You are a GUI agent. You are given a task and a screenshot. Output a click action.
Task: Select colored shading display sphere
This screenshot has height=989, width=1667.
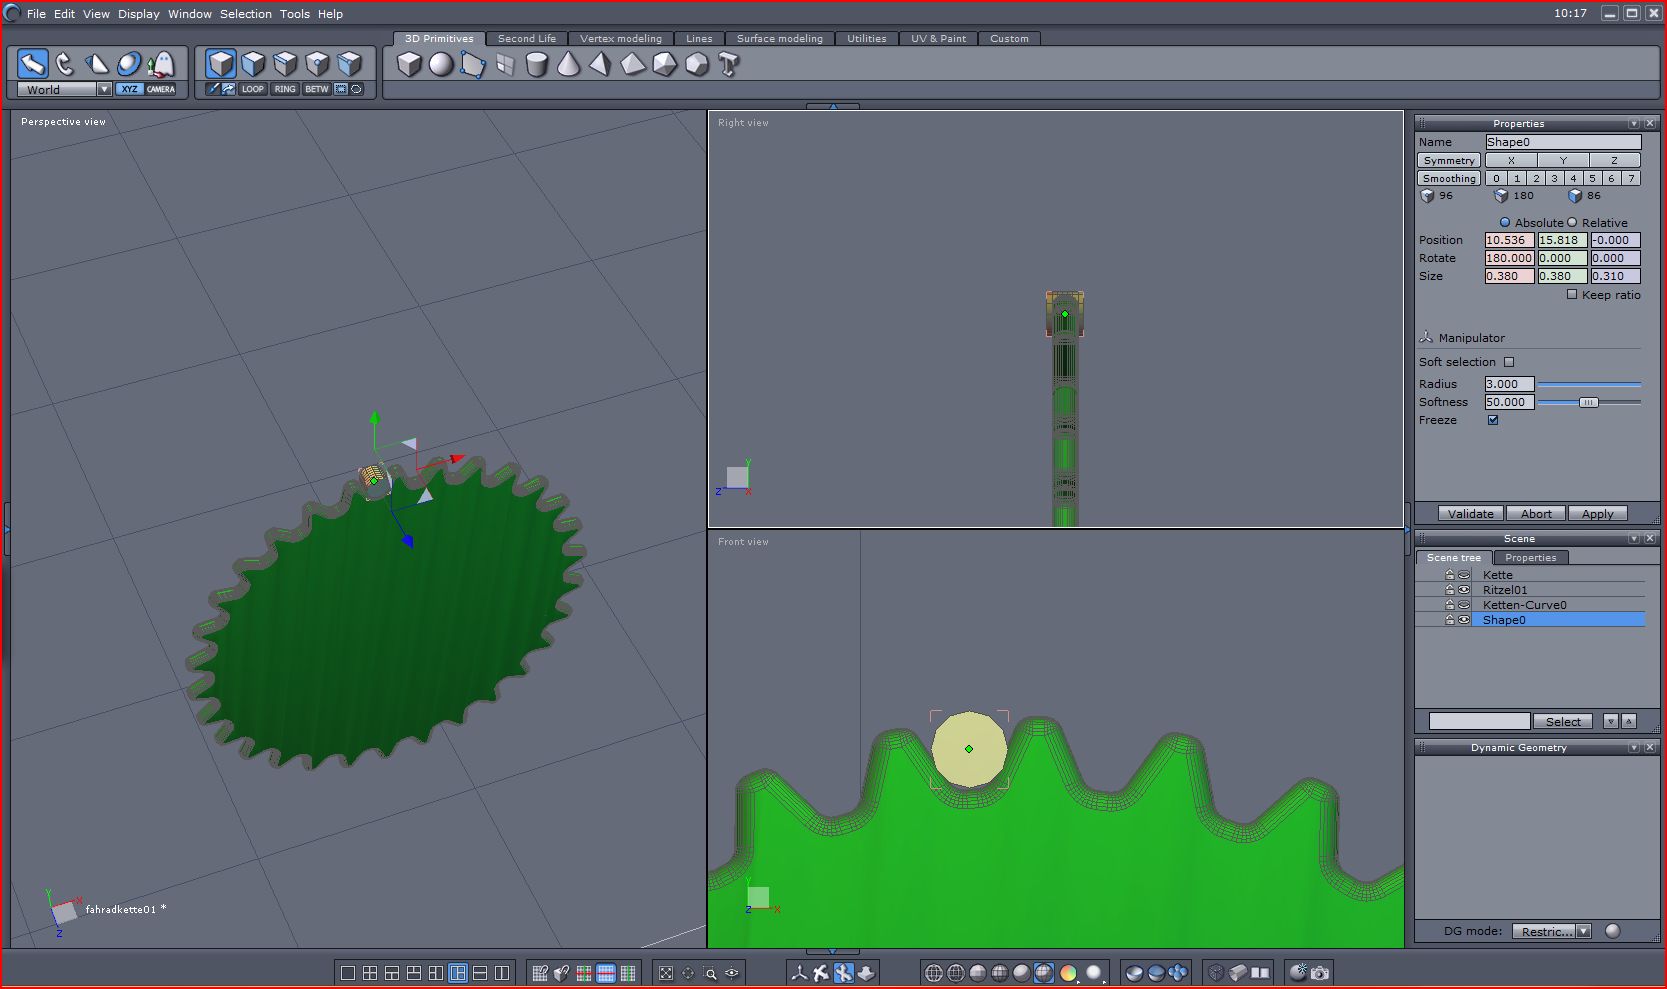pyautogui.click(x=1068, y=973)
